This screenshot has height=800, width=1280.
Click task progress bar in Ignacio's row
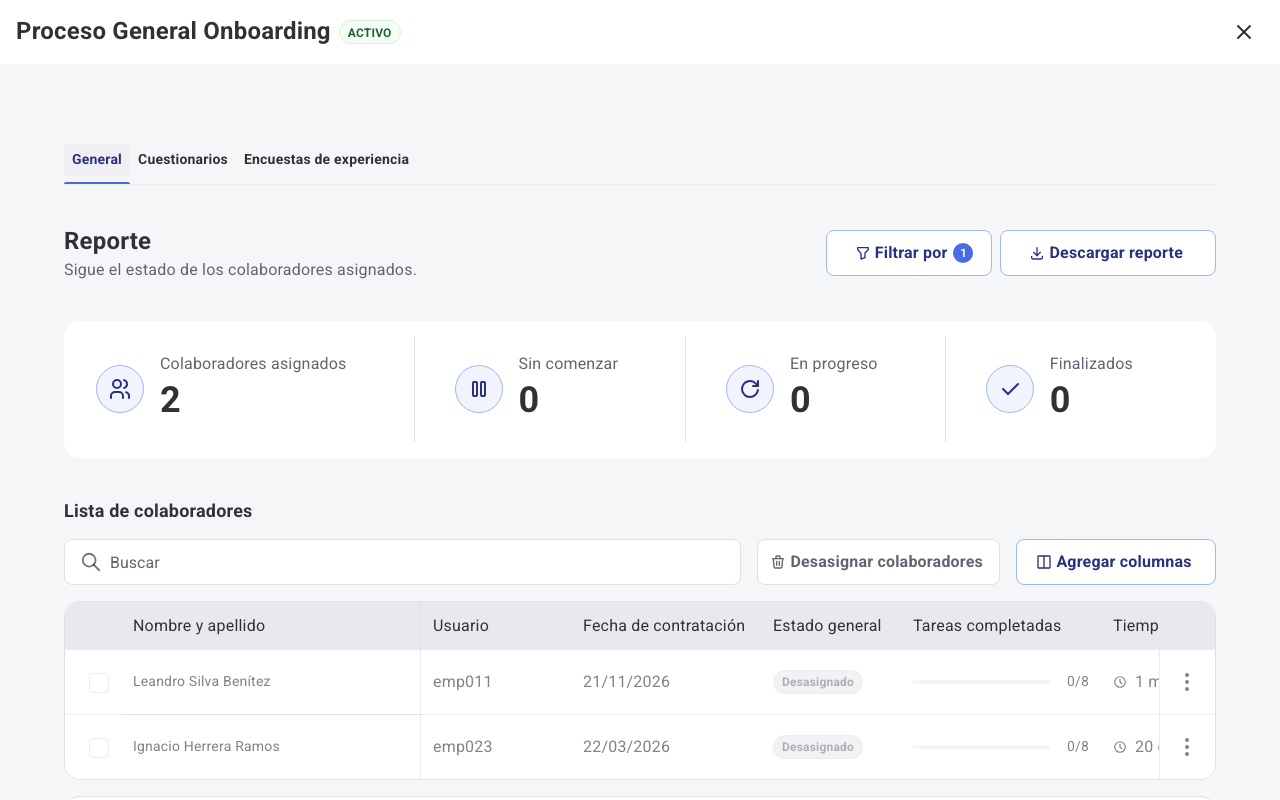point(982,747)
